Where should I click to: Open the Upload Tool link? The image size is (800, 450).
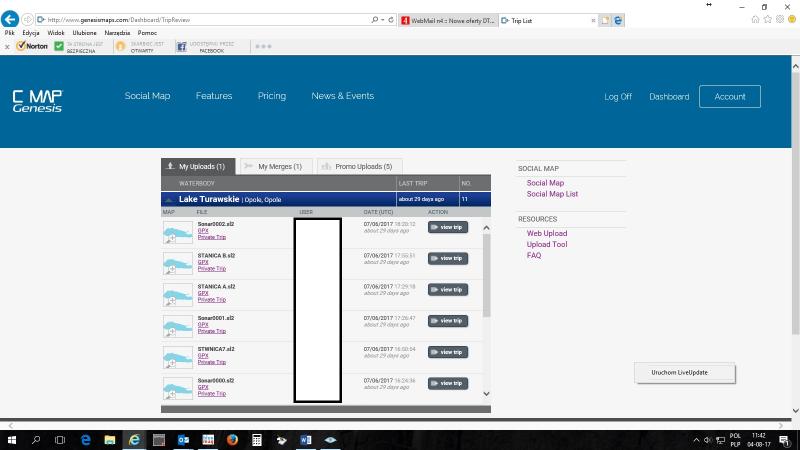point(547,244)
